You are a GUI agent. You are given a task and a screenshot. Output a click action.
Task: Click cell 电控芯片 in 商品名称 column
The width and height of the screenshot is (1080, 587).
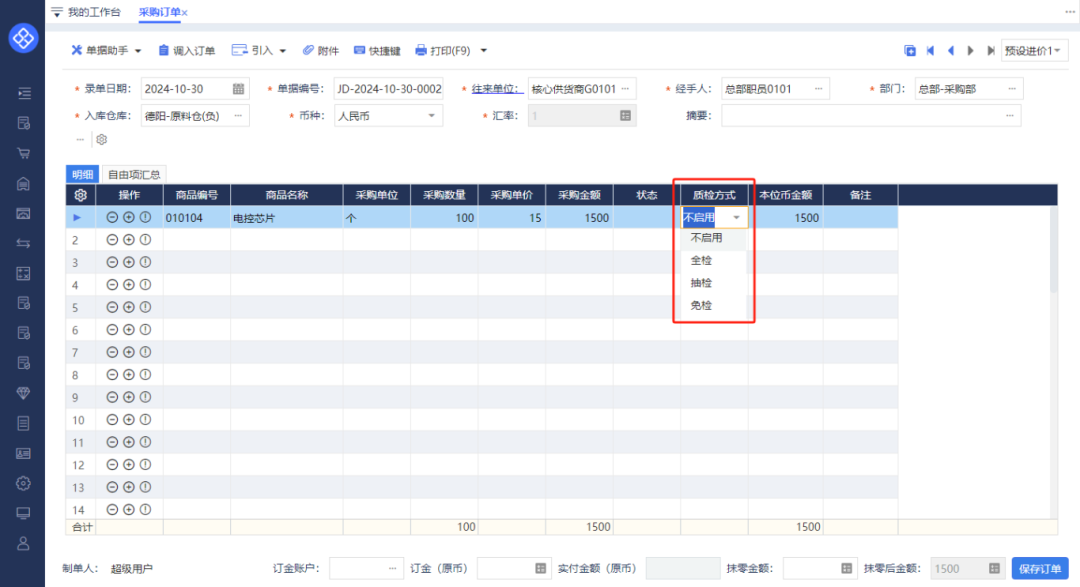point(287,218)
